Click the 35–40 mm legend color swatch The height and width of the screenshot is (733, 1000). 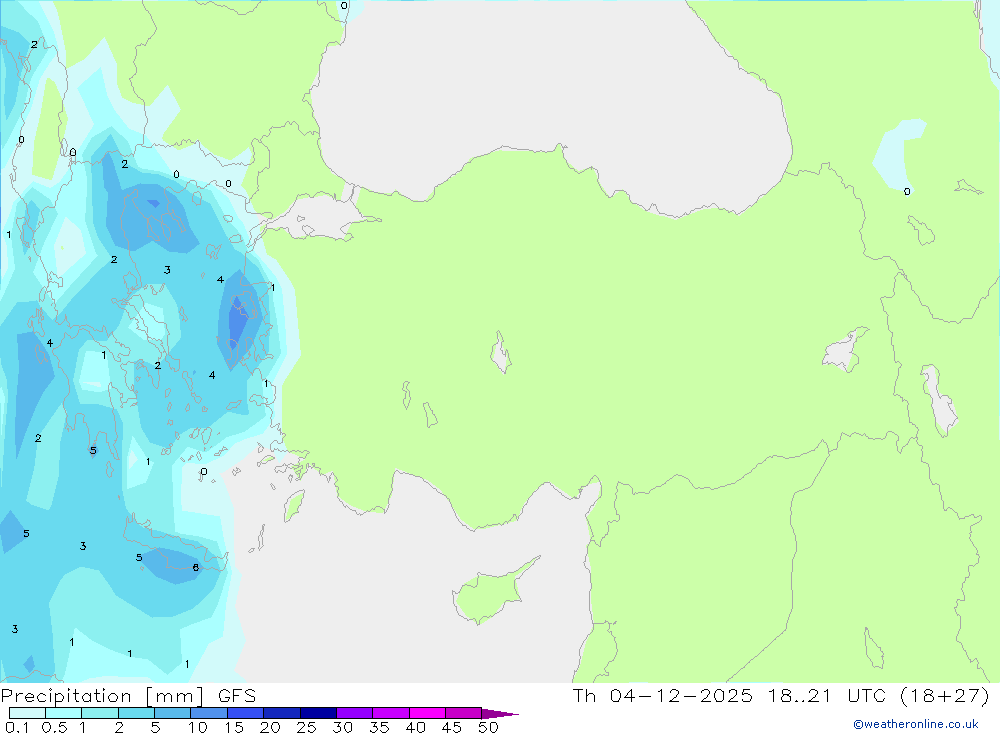390,713
